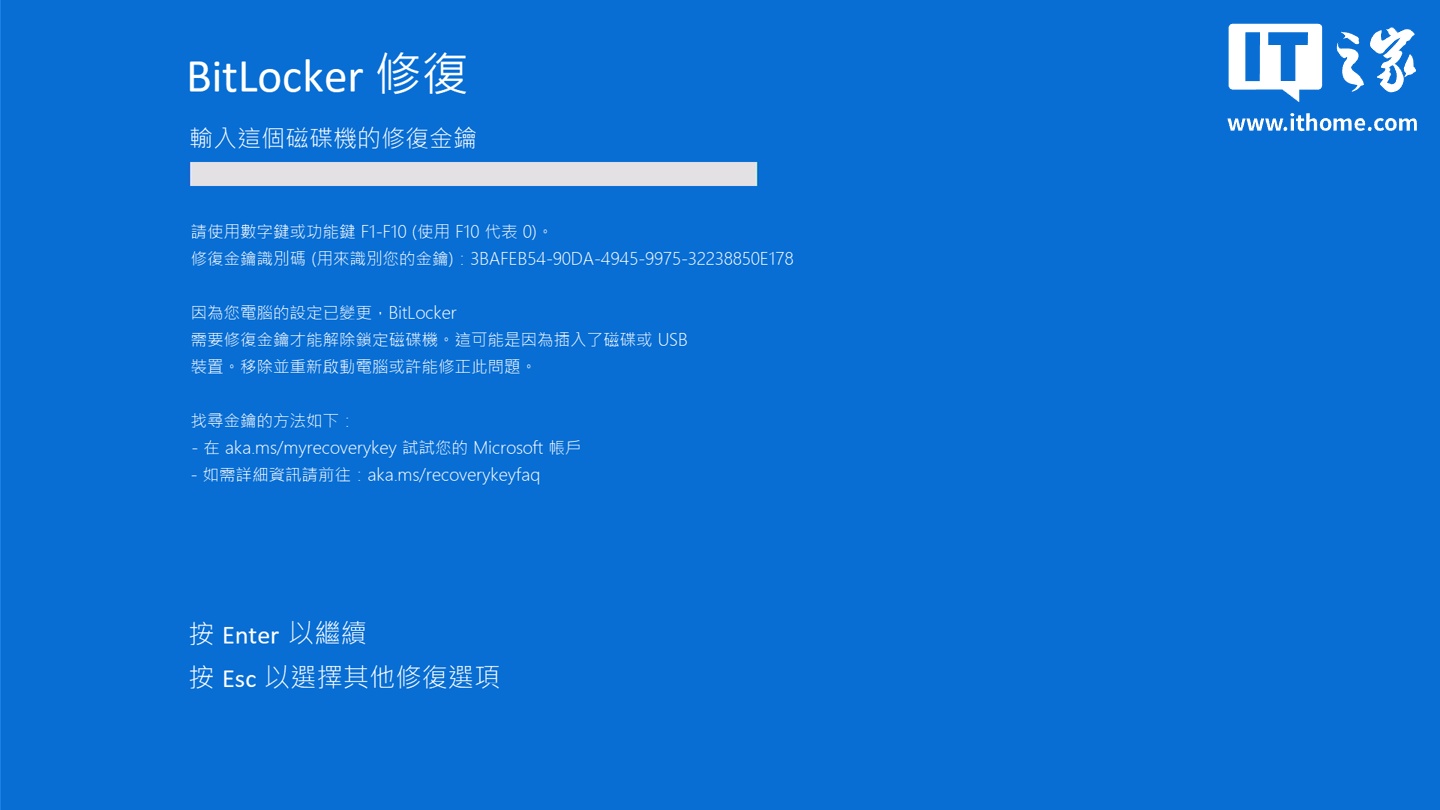Click the 修復金鑰識別碼 label
Image resolution: width=1440 pixels, height=810 pixels.
point(250,258)
